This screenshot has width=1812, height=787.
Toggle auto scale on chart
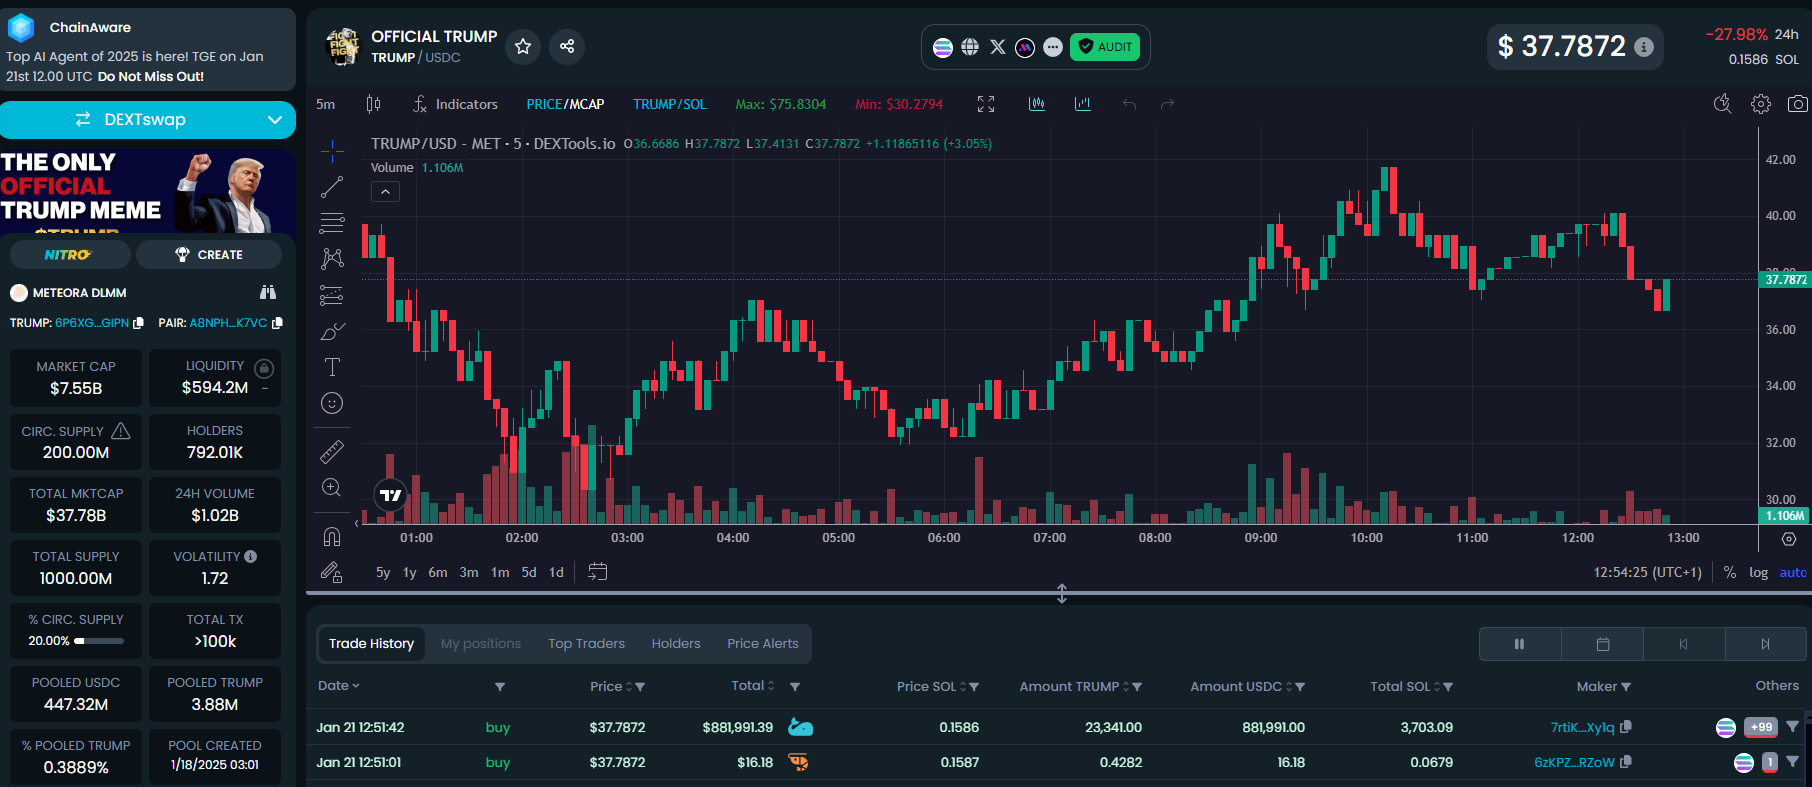pyautogui.click(x=1793, y=573)
